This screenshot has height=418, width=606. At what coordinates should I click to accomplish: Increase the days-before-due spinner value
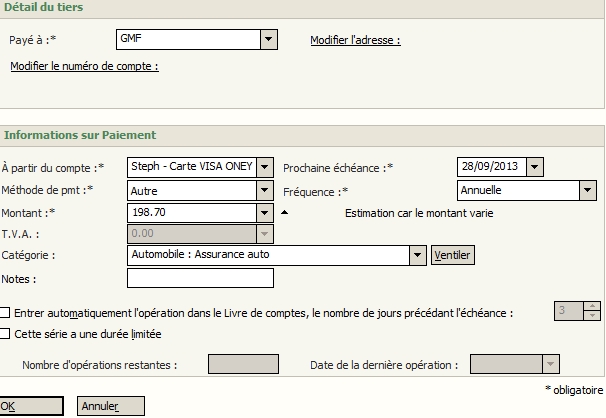point(593,307)
